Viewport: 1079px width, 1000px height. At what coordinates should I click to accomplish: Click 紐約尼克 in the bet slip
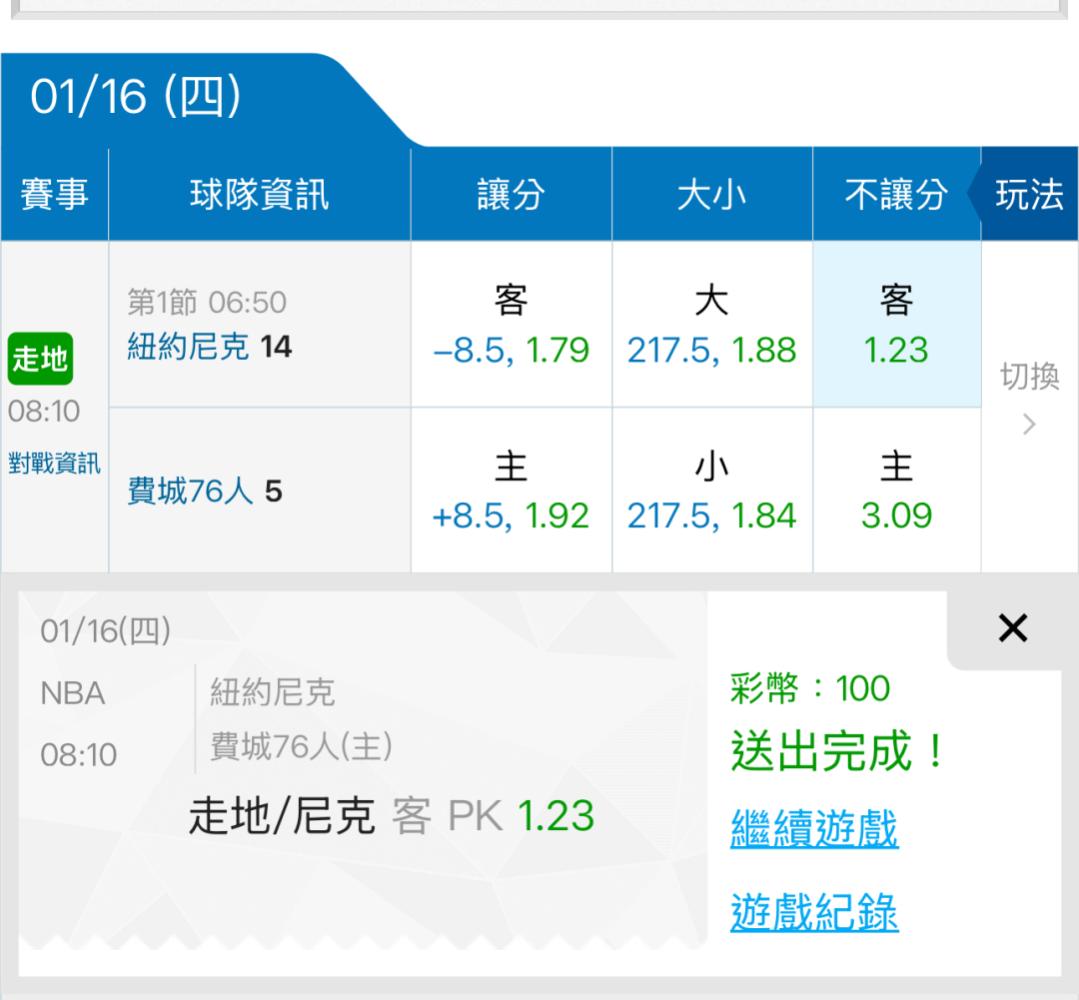(x=273, y=692)
